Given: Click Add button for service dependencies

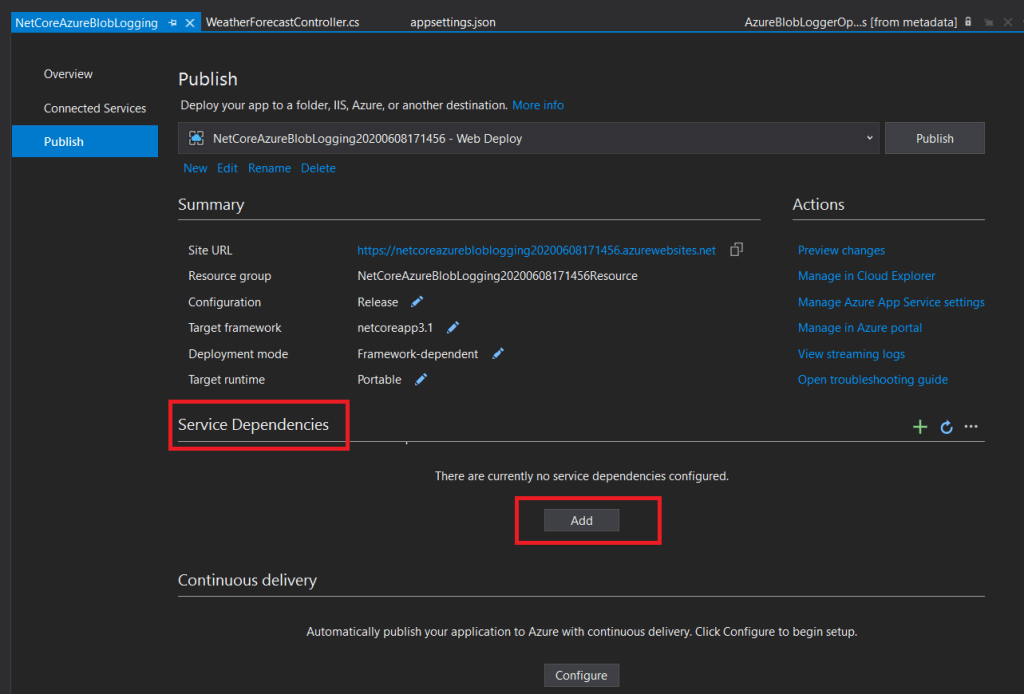Looking at the screenshot, I should point(581,521).
